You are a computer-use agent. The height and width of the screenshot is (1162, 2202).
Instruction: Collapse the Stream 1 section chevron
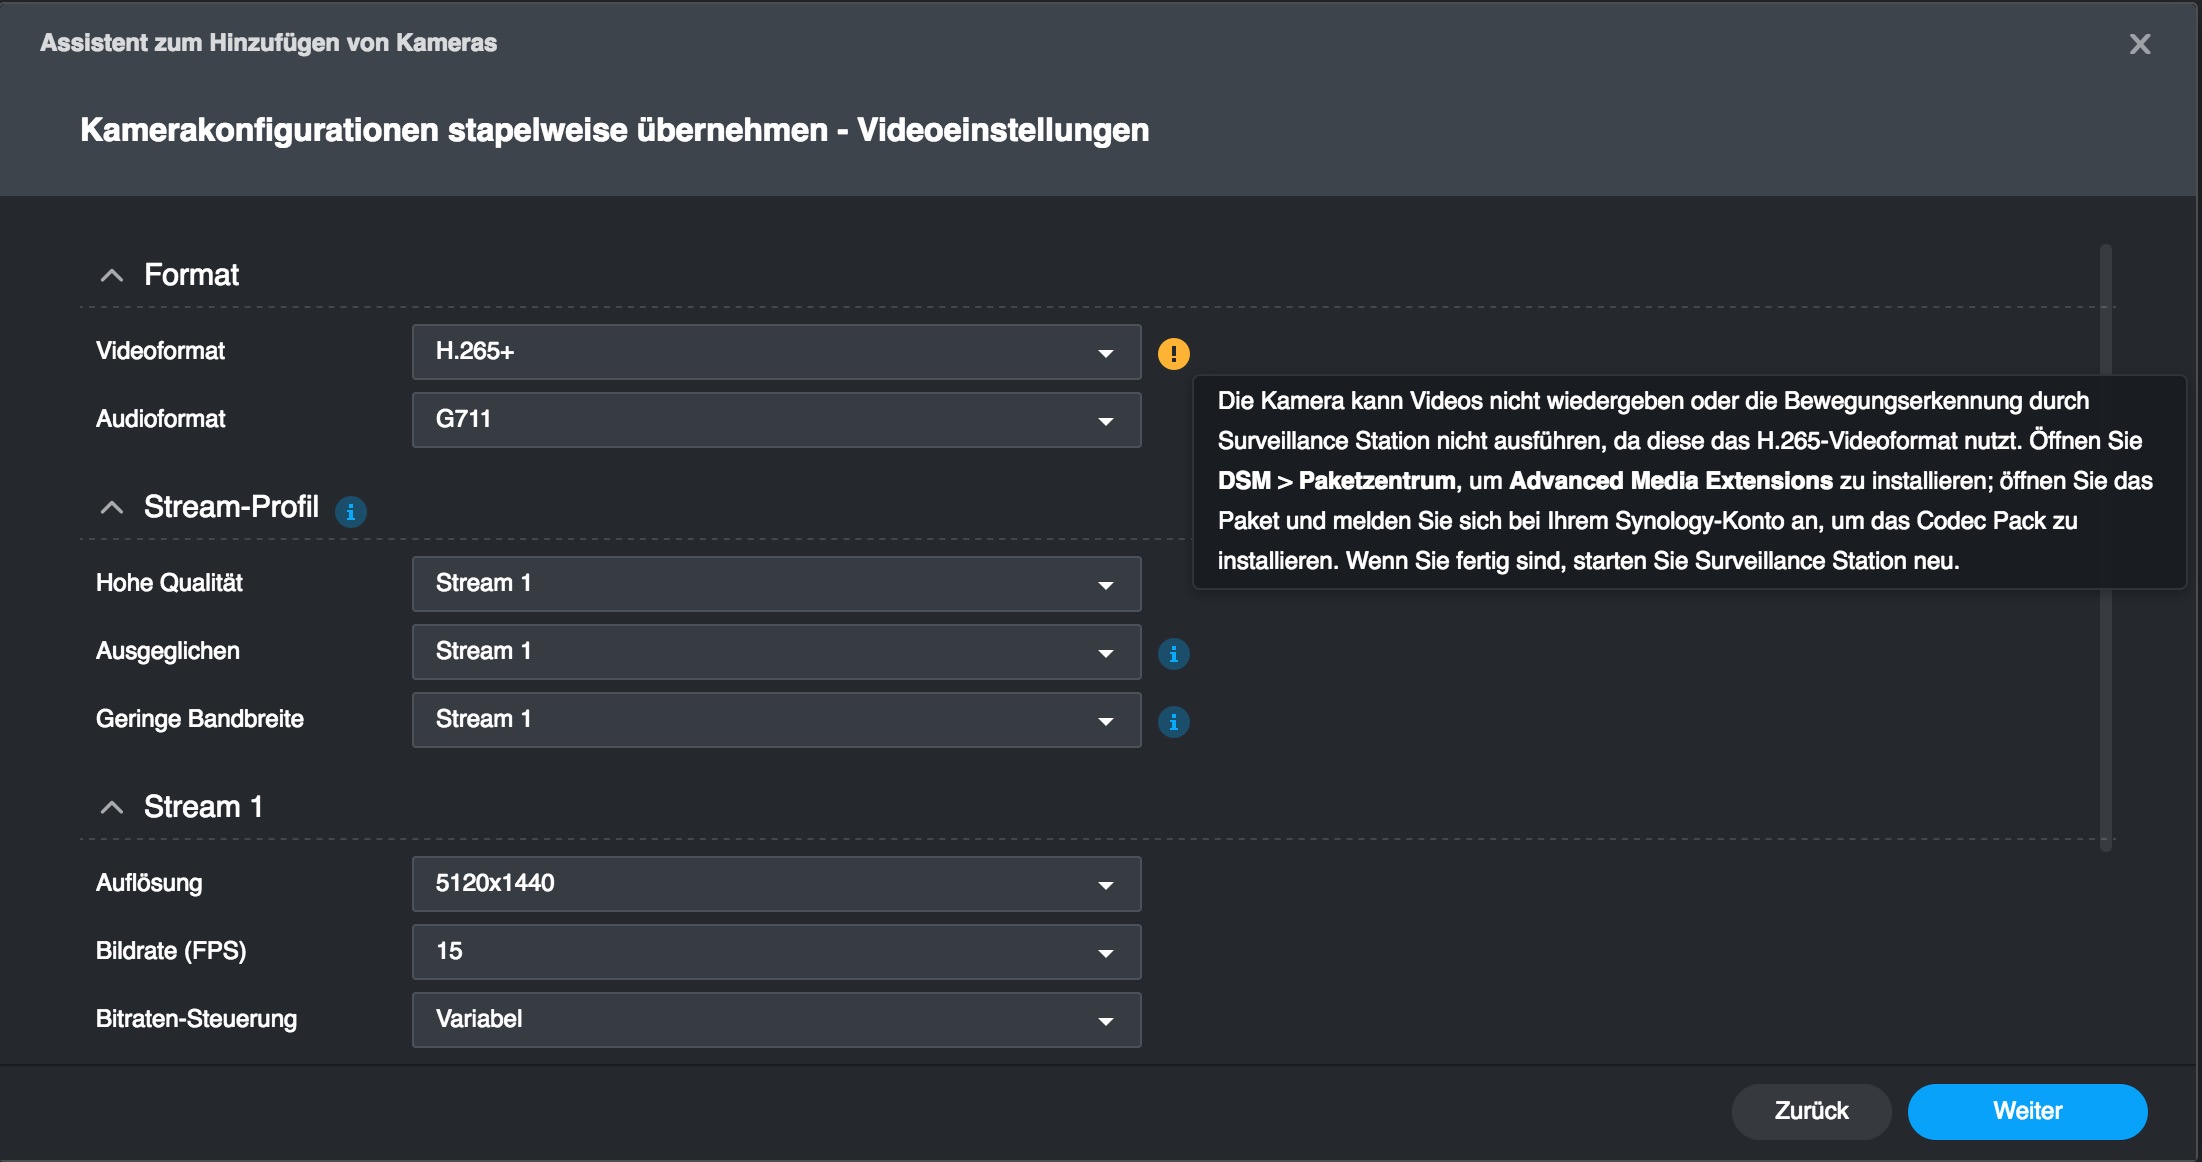coord(112,807)
